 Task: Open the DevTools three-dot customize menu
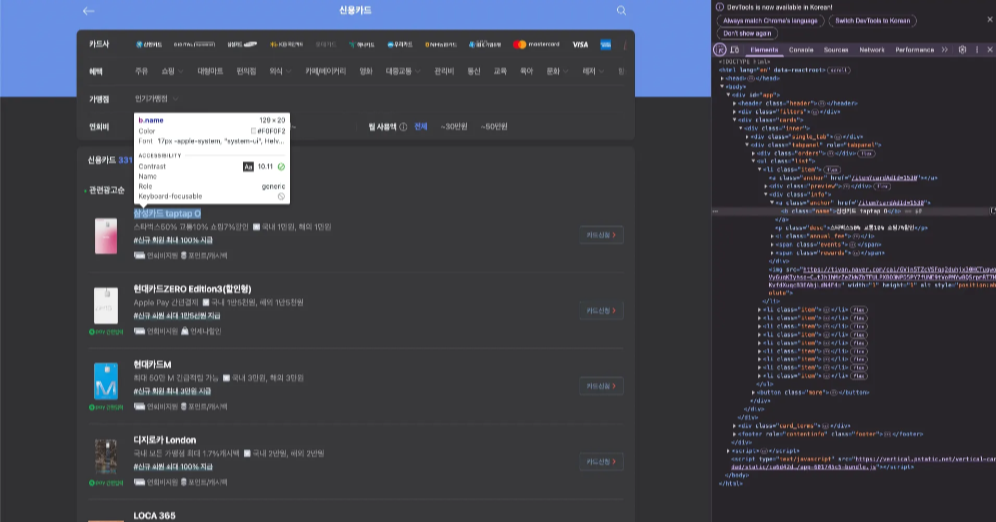(x=977, y=50)
